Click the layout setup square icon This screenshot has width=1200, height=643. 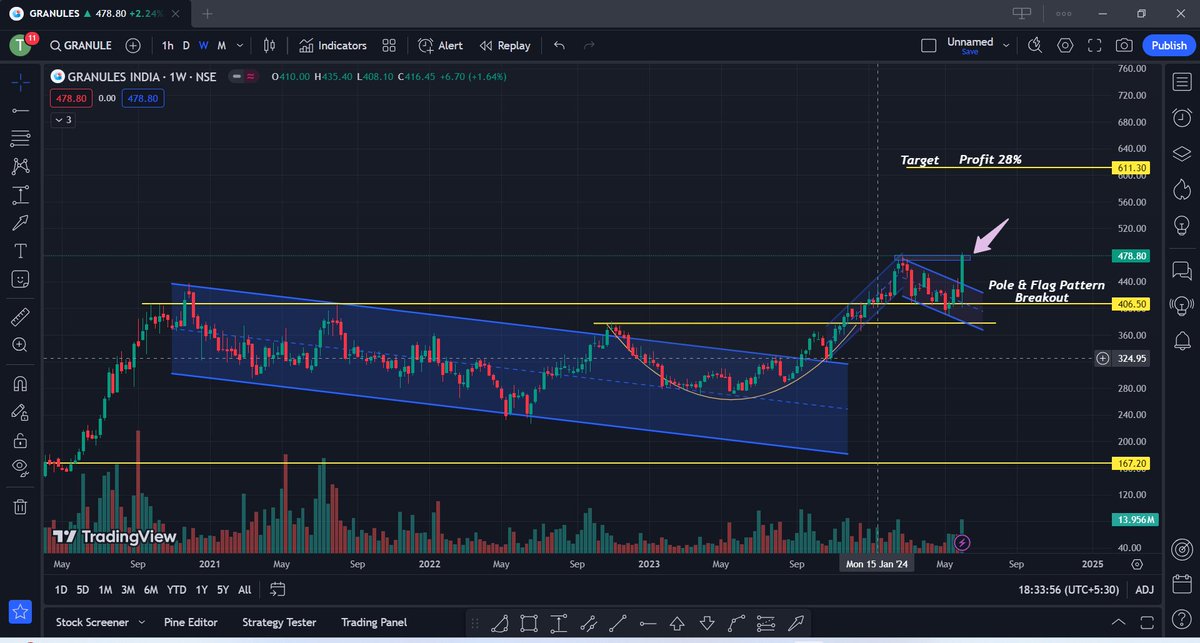click(x=929, y=46)
